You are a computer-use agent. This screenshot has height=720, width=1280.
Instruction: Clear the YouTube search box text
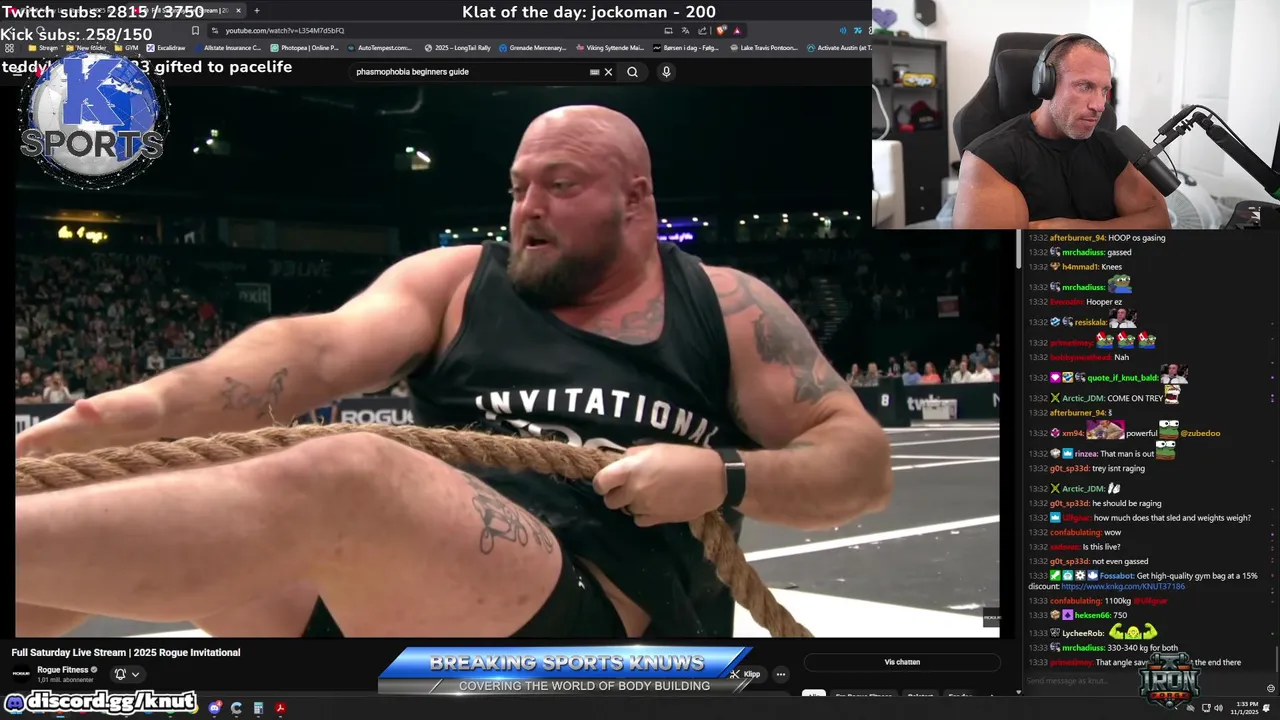tap(608, 72)
